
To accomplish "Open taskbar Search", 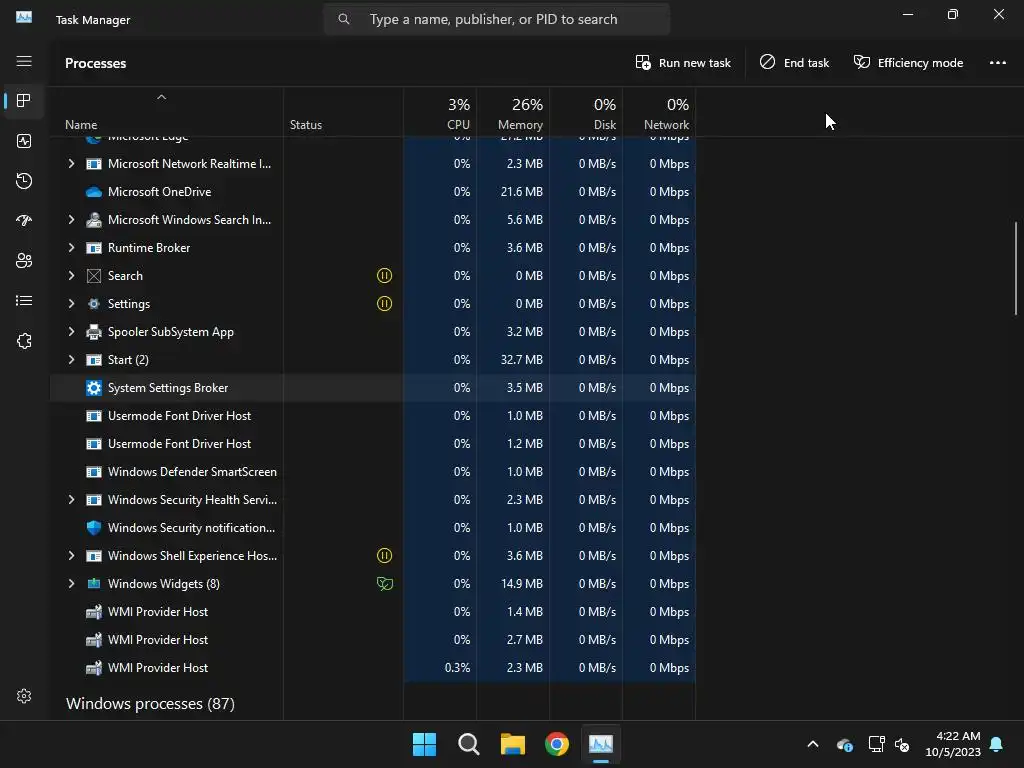I will coord(468,744).
